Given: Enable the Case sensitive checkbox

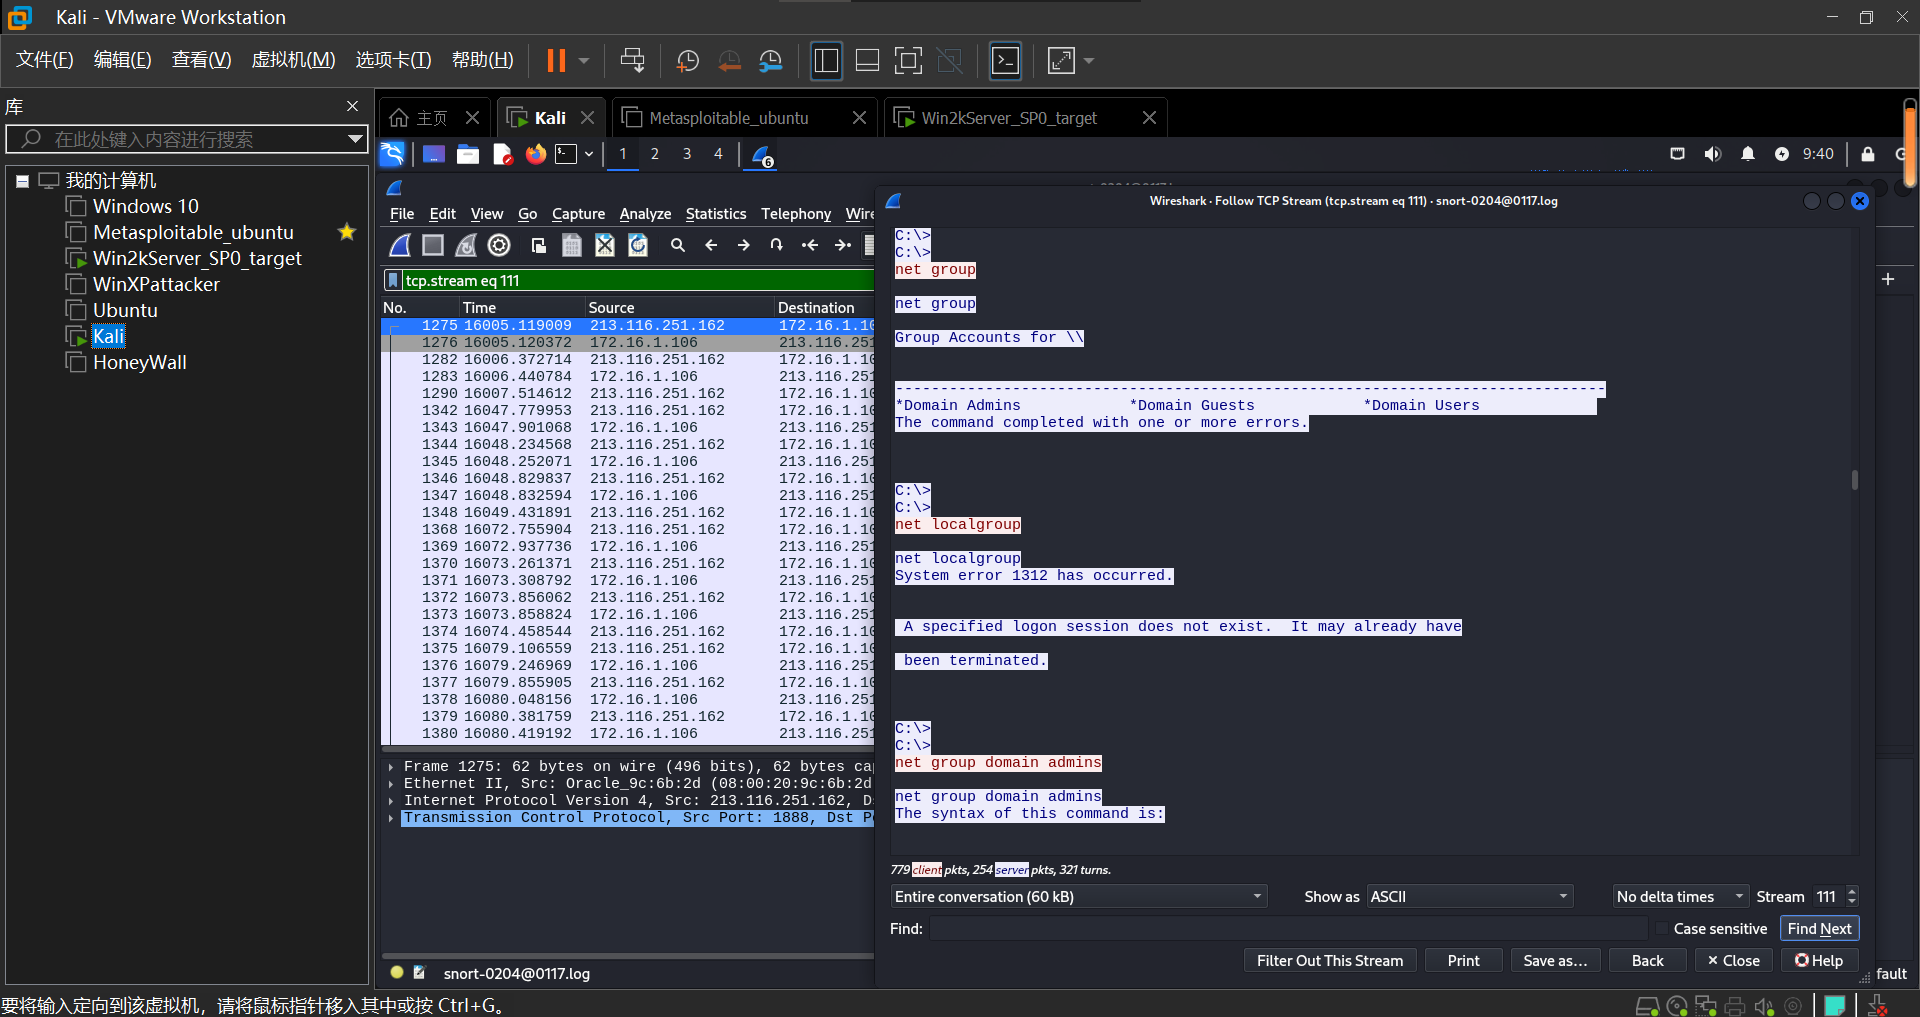Looking at the screenshot, I should tap(1662, 929).
